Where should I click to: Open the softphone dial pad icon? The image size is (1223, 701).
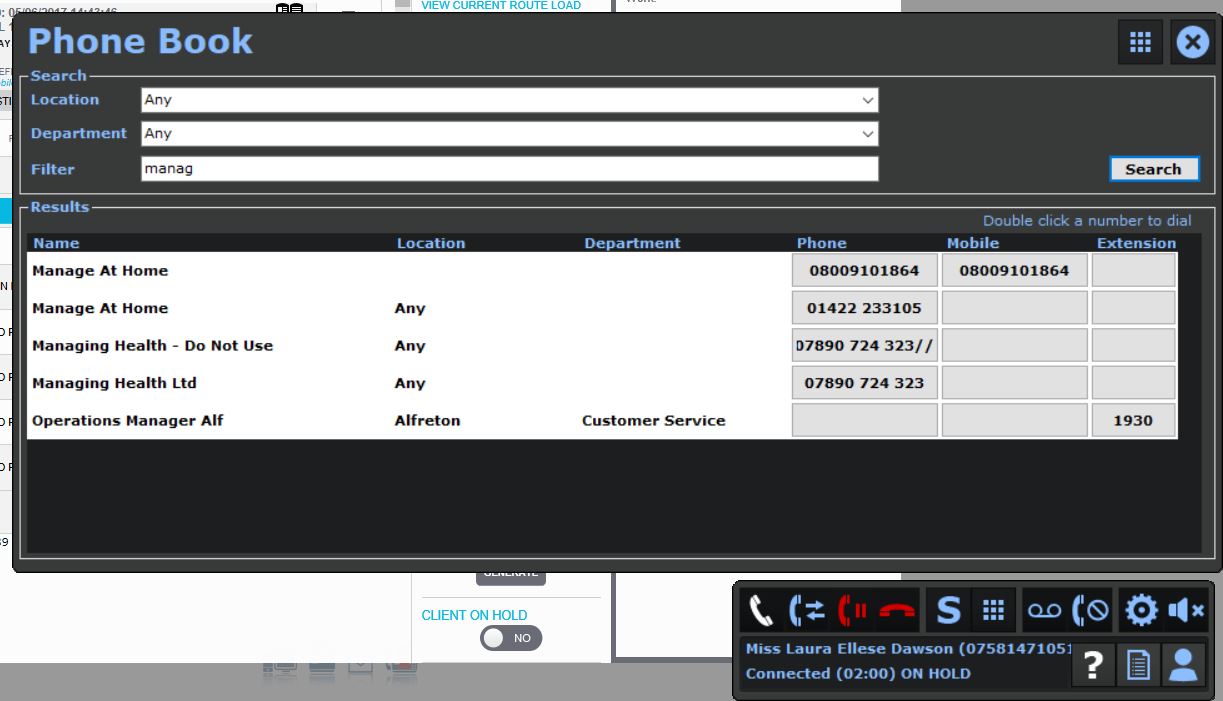[993, 610]
